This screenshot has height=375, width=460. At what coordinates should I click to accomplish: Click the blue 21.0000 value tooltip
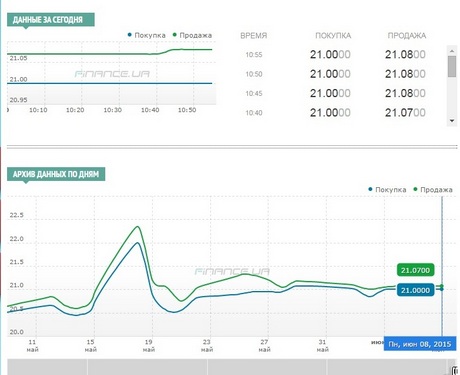pos(415,290)
